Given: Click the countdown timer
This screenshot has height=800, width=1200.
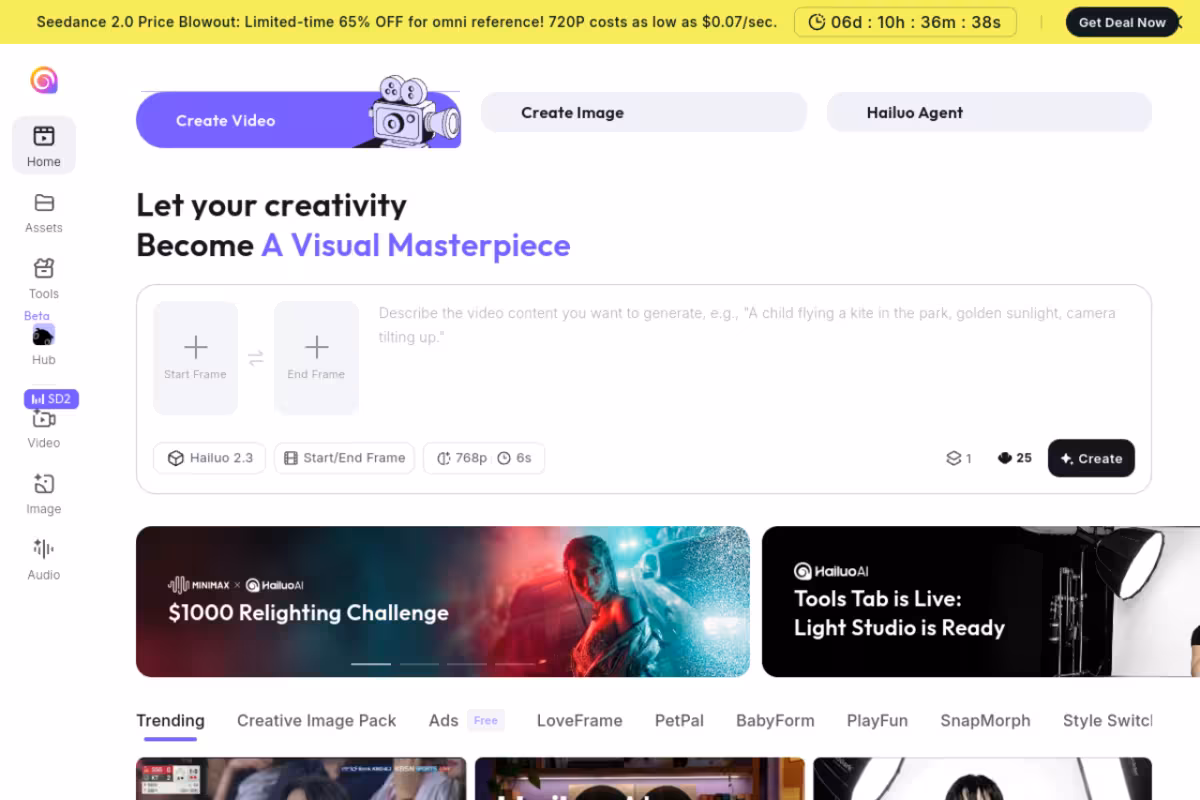Looking at the screenshot, I should (905, 22).
